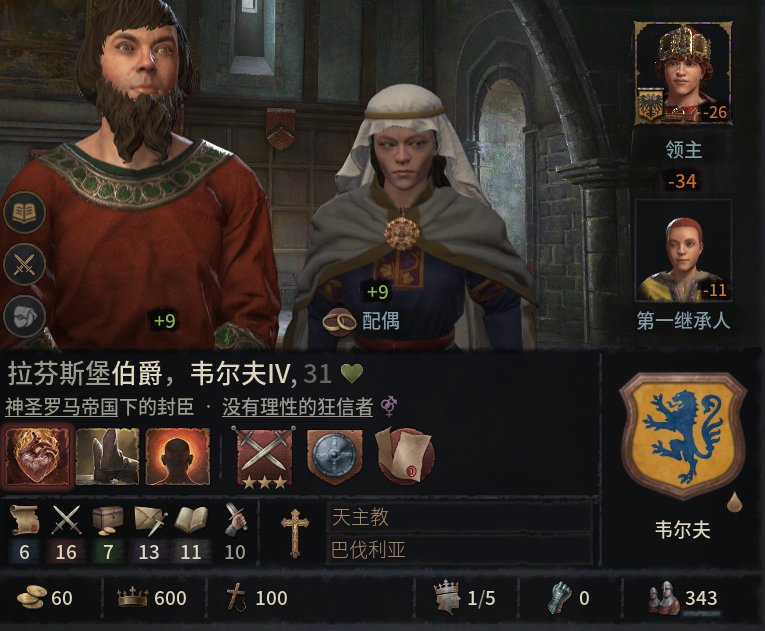Click the green heart health icon

click(351, 374)
